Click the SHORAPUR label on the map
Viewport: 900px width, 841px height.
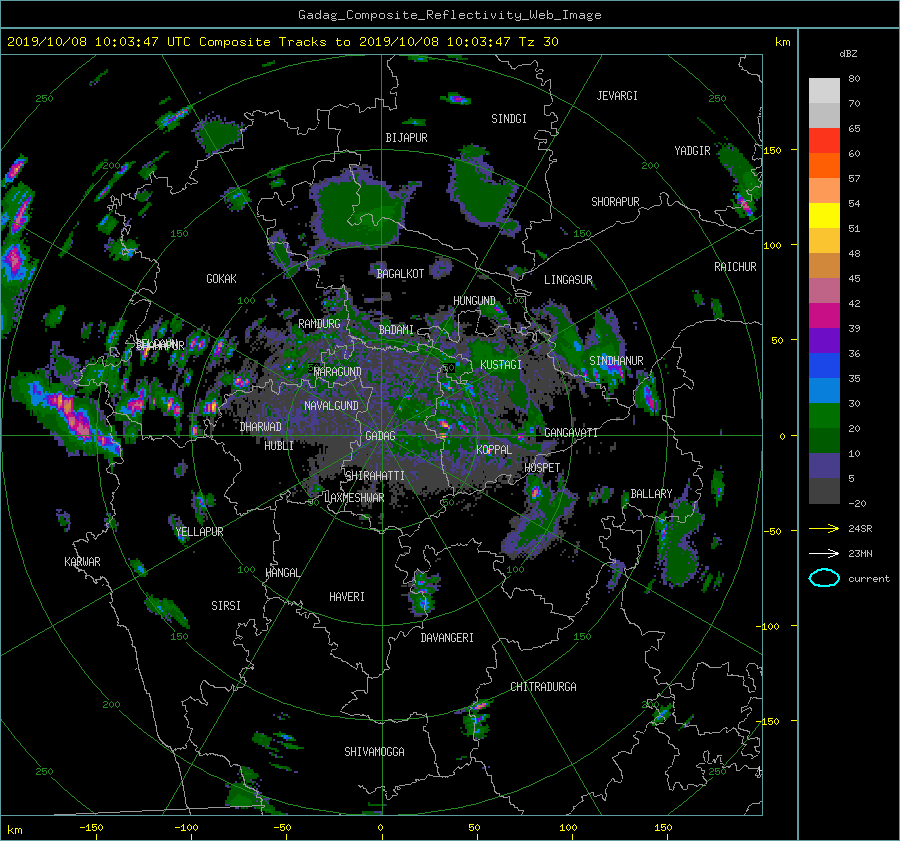click(615, 202)
